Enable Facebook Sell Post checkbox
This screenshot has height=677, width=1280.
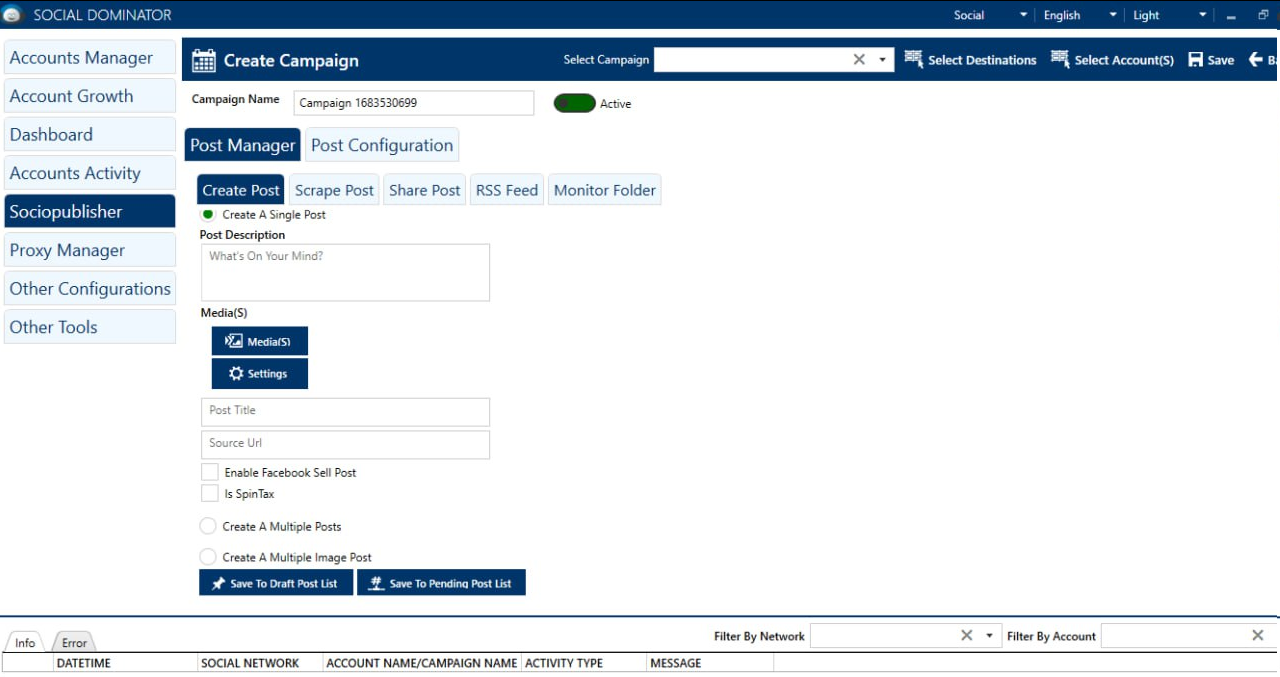click(x=210, y=472)
